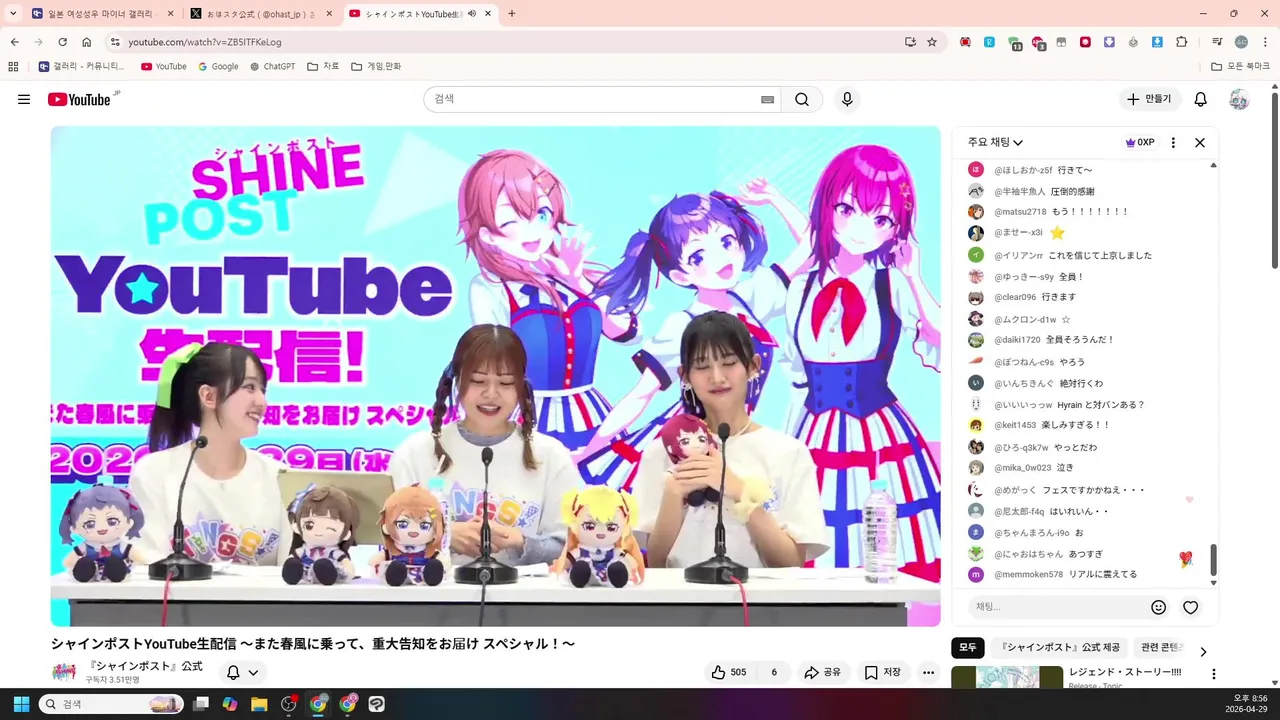Open the Google bookmark

(218, 66)
